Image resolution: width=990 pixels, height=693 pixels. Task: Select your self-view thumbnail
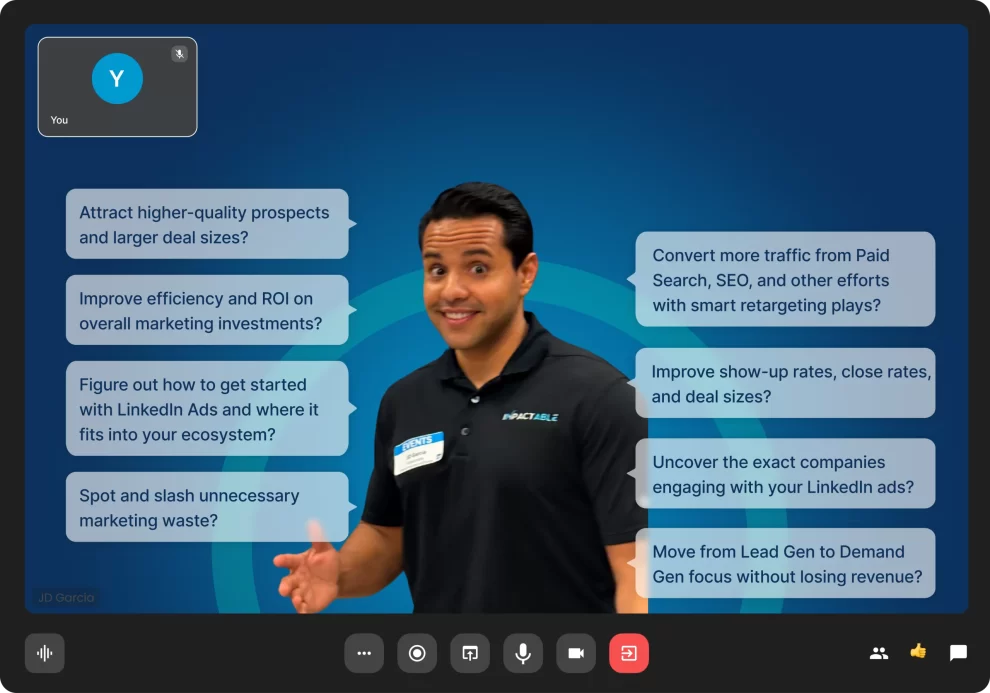point(117,87)
